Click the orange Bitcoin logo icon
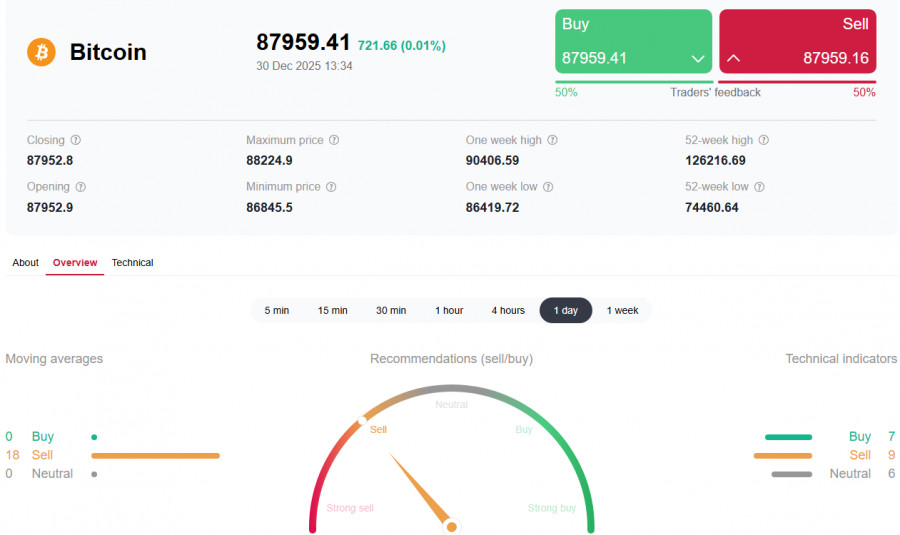 (41, 52)
